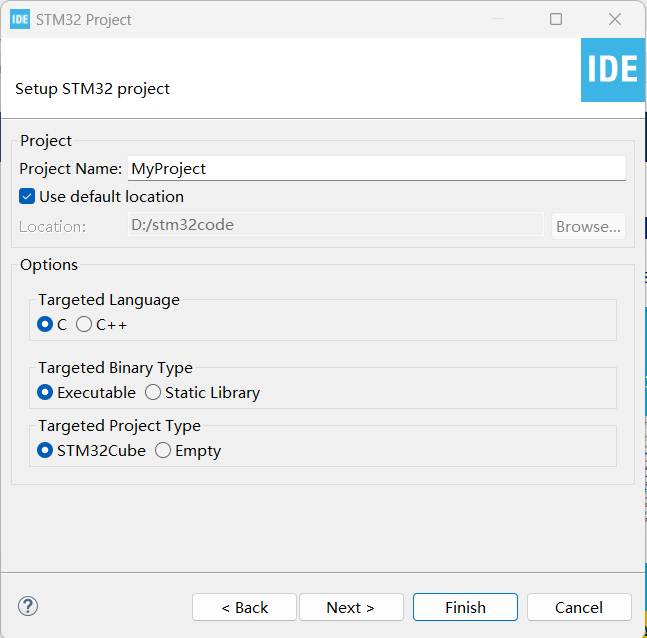The width and height of the screenshot is (647, 638).
Task: Click the Targeted Language group label
Action: (x=109, y=300)
